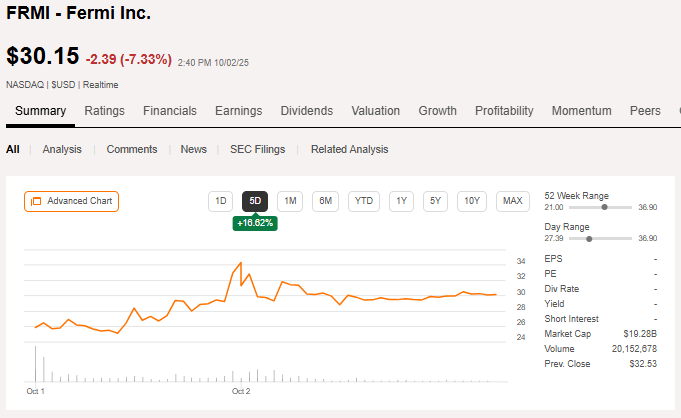Show MAX chart range
The image size is (681, 418).
pos(513,201)
